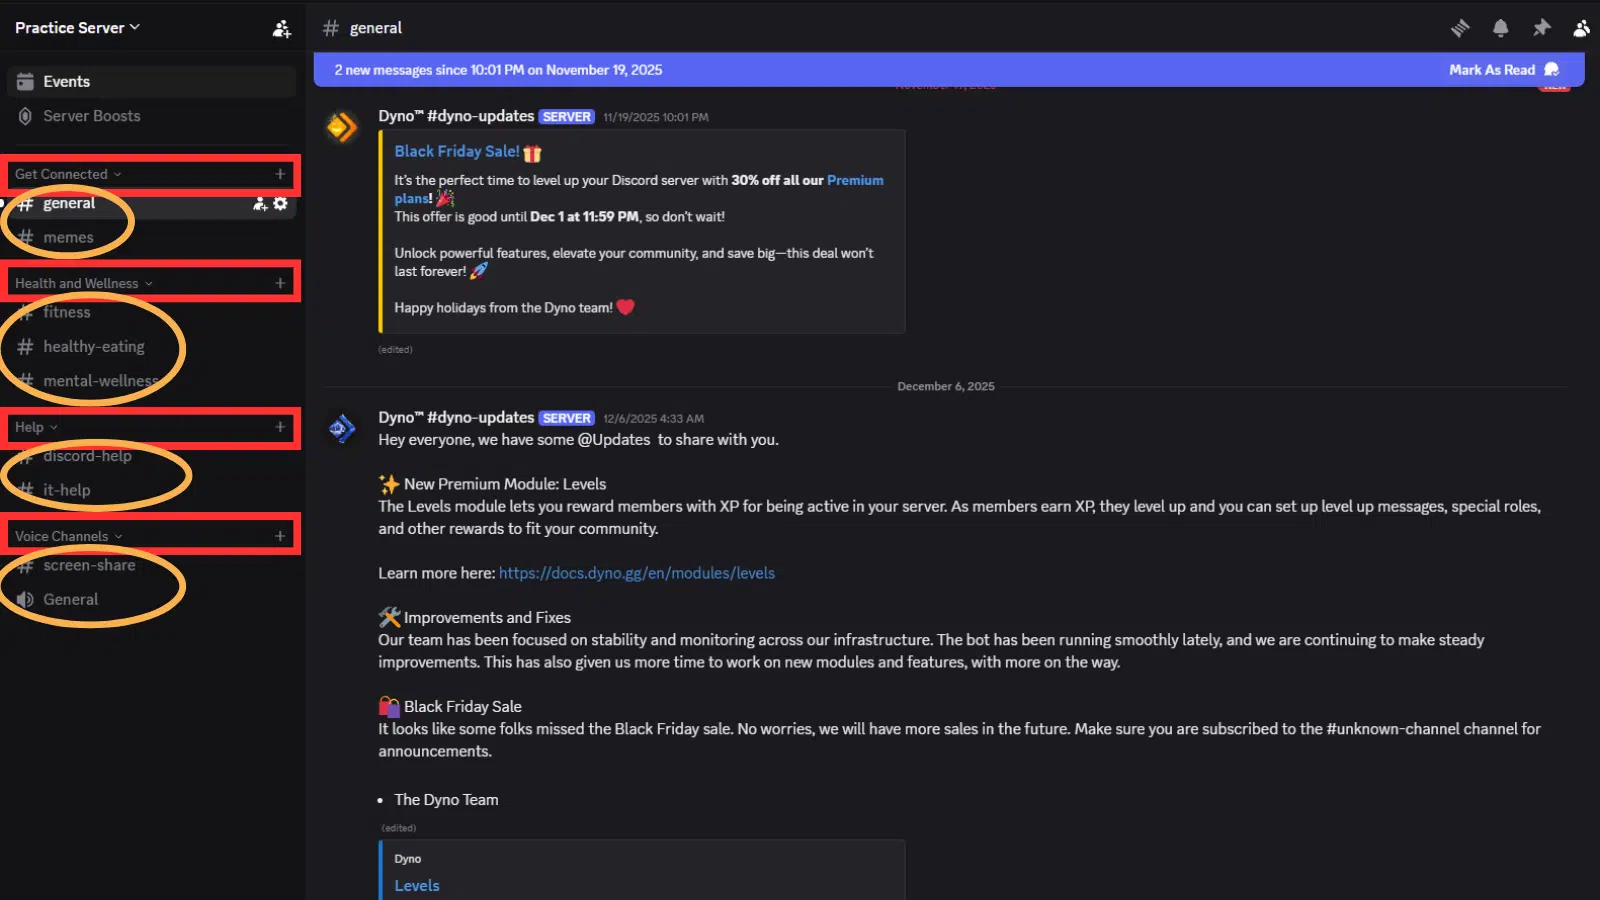The height and width of the screenshot is (900, 1600).
Task: Join the General voice channel
Action: tap(71, 599)
